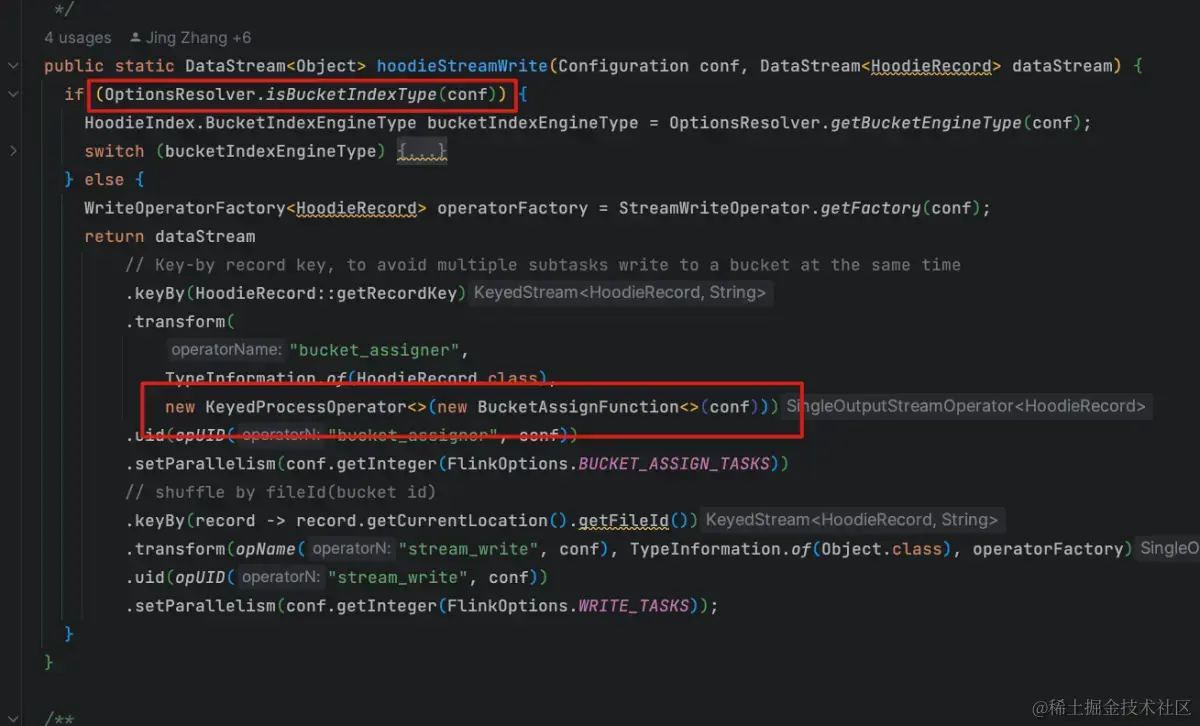Click the getRecordKey method reference
1200x726 pixels.
pos(402,293)
